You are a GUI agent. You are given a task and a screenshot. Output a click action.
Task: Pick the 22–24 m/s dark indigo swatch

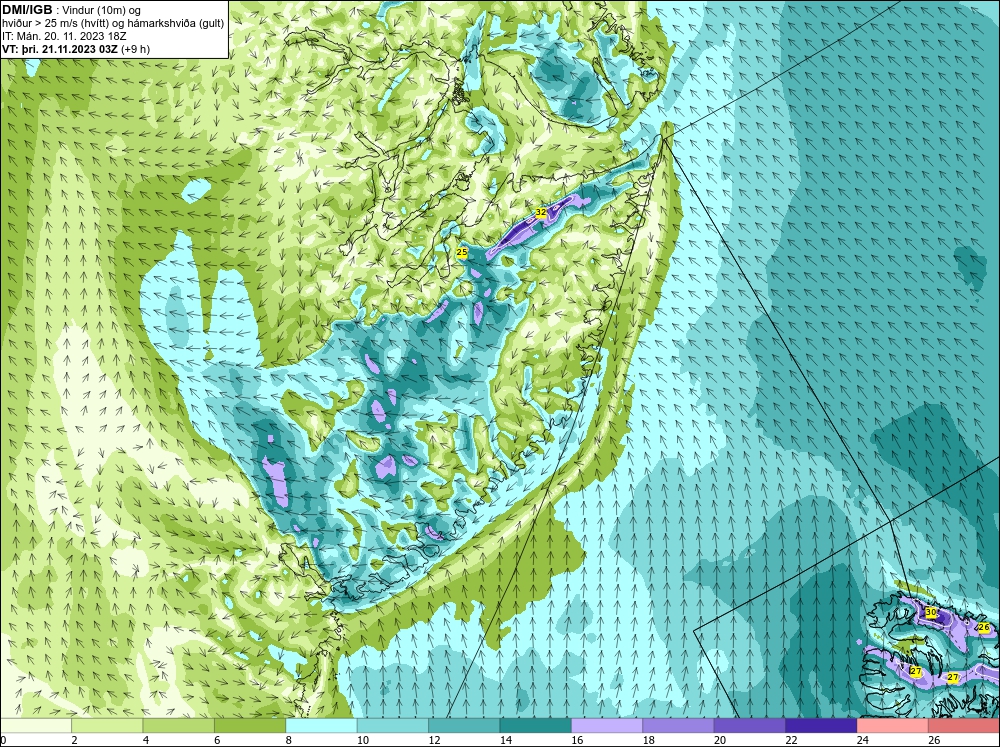pos(821,725)
